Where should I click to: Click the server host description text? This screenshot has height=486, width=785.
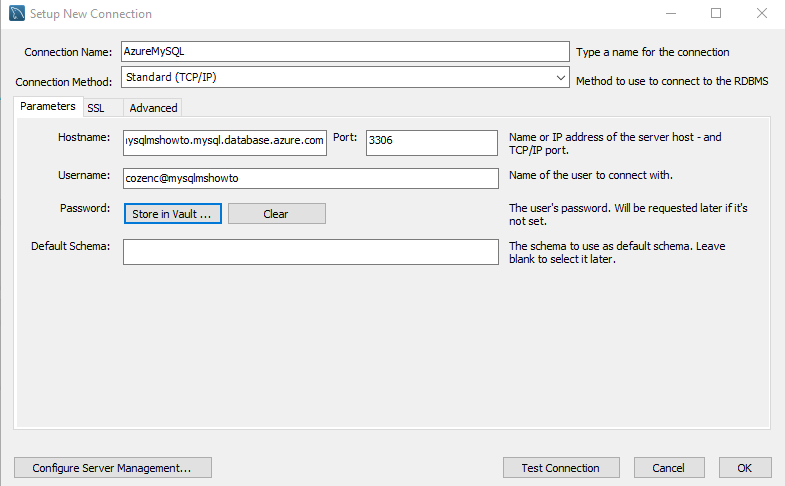tap(615, 144)
